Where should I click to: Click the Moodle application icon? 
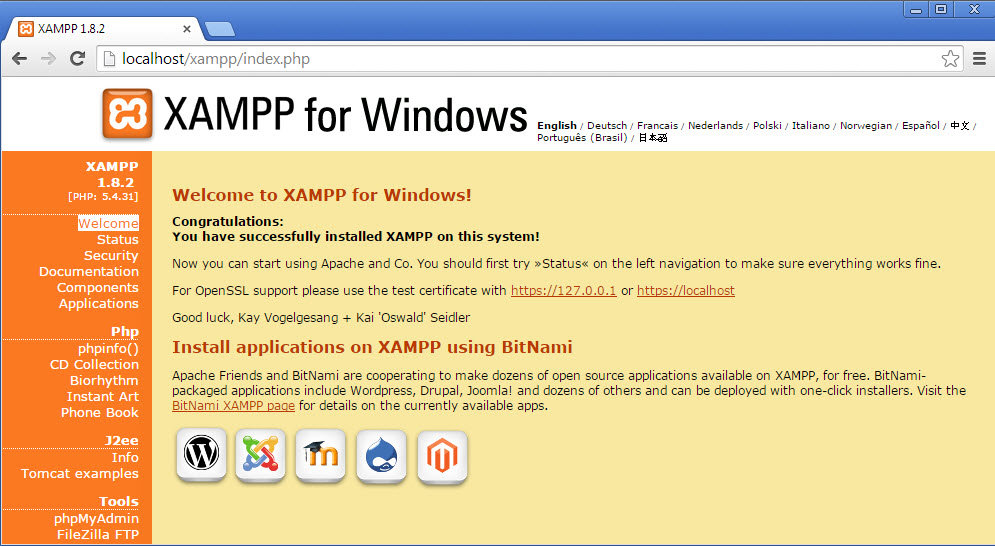click(321, 455)
